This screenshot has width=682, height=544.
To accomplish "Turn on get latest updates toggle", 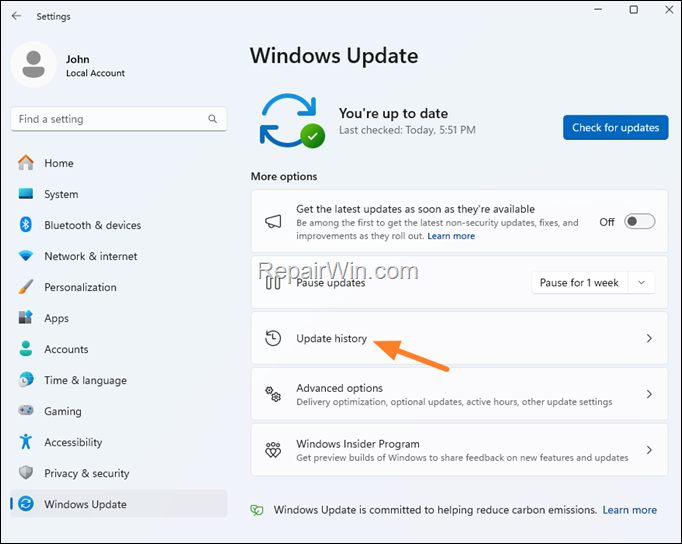I will (639, 221).
